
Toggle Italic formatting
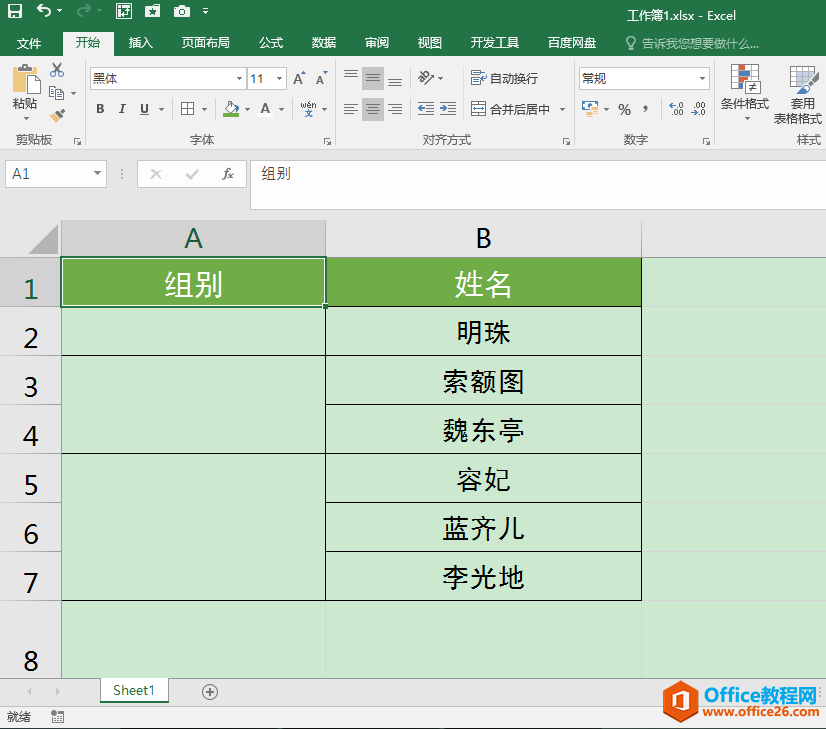coord(122,109)
